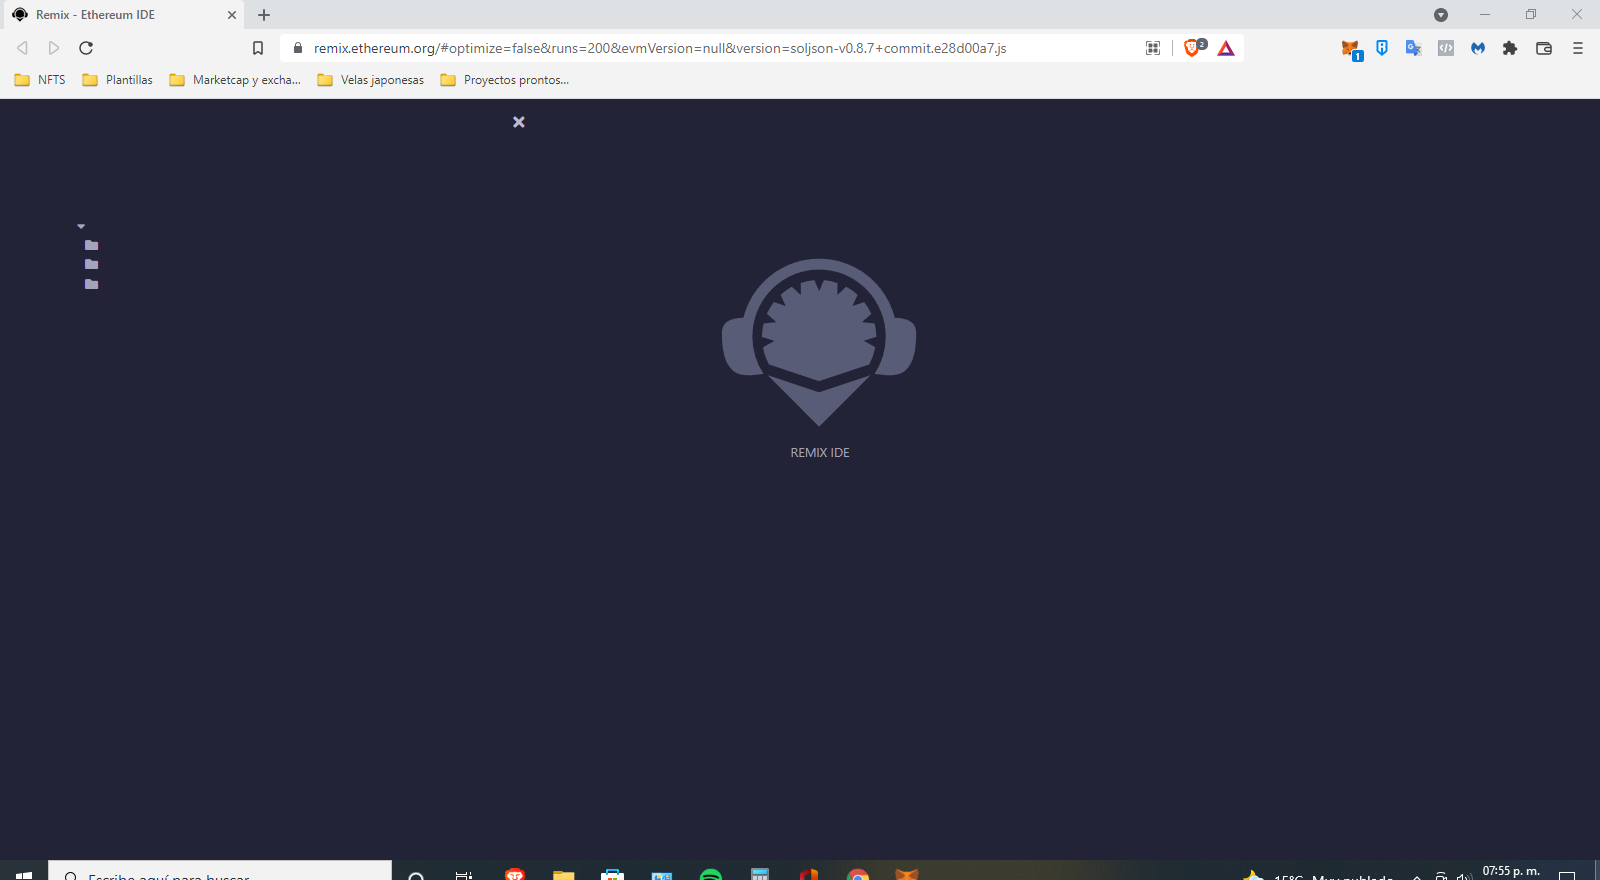
Task: Open the Proyectos prontos... bookmarks folder
Action: [505, 80]
